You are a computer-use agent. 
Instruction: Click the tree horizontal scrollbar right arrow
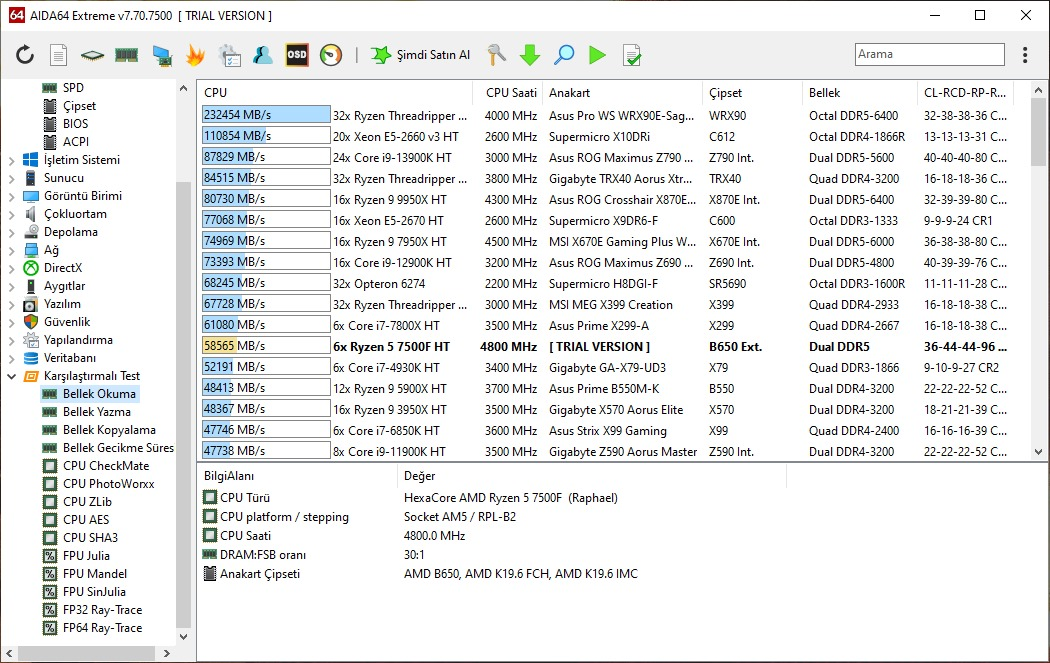coord(167,653)
